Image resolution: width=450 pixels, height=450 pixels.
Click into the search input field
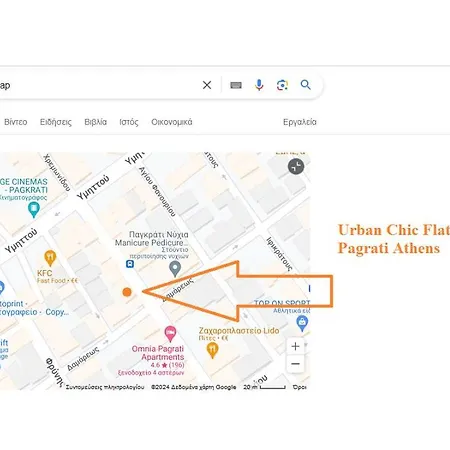pyautogui.click(x=100, y=85)
